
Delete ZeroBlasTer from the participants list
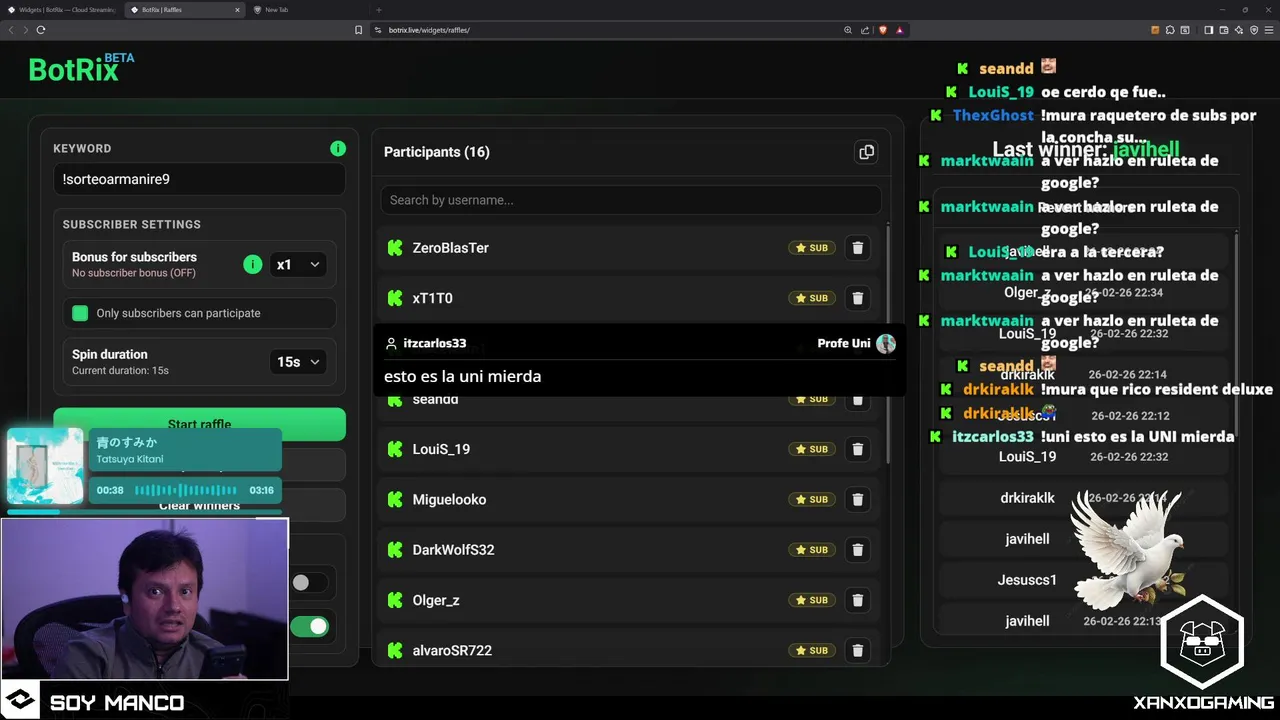[x=857, y=248]
